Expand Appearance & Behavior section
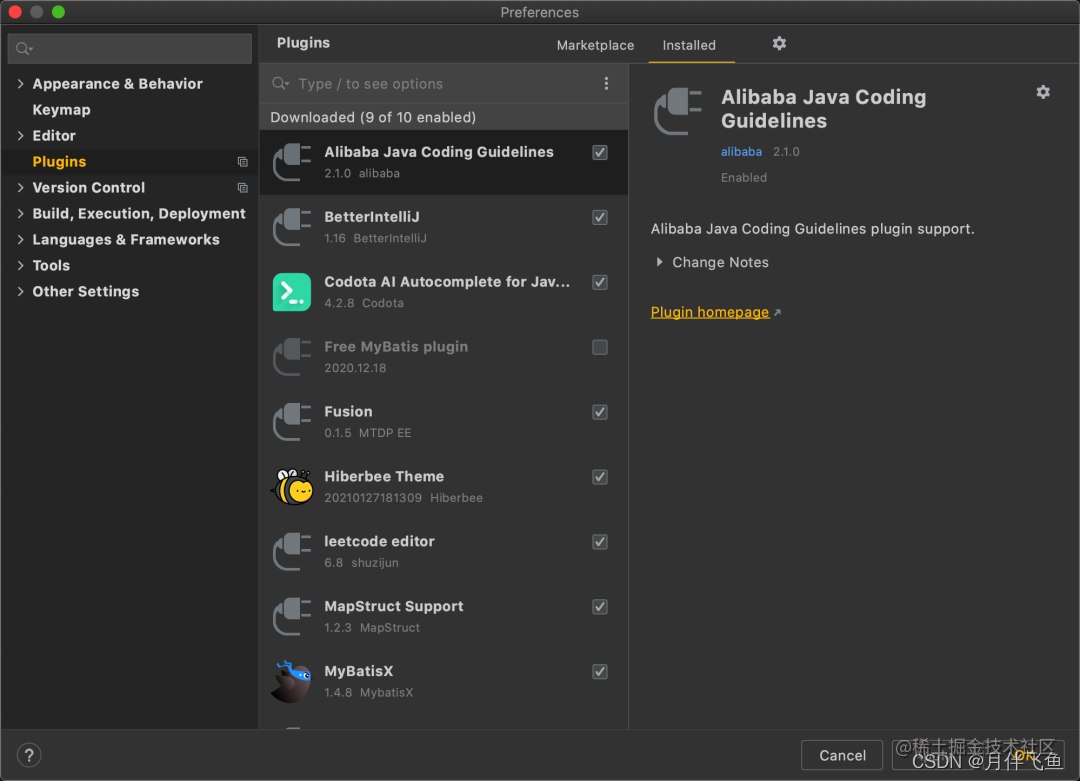 tap(21, 84)
